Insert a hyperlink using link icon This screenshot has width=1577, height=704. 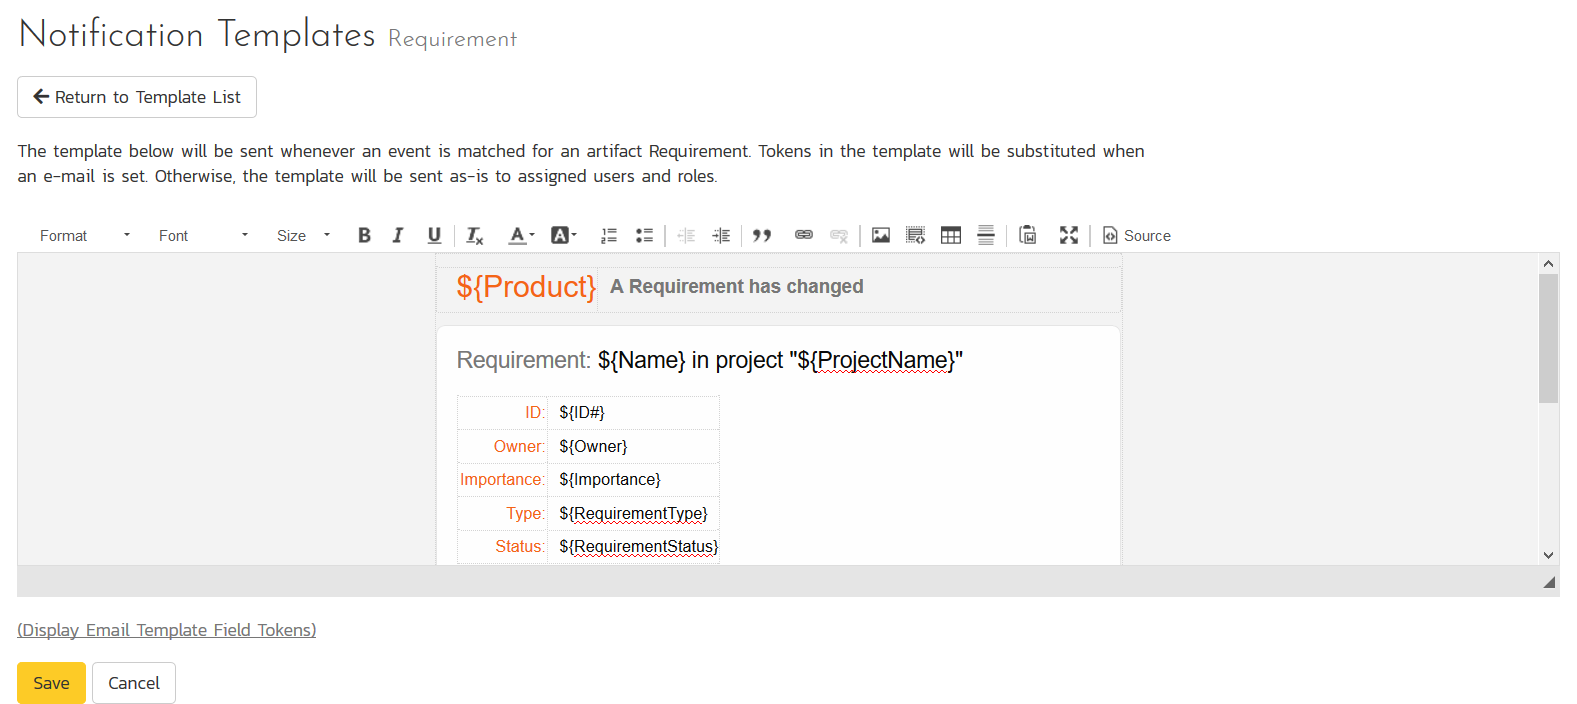tap(803, 235)
